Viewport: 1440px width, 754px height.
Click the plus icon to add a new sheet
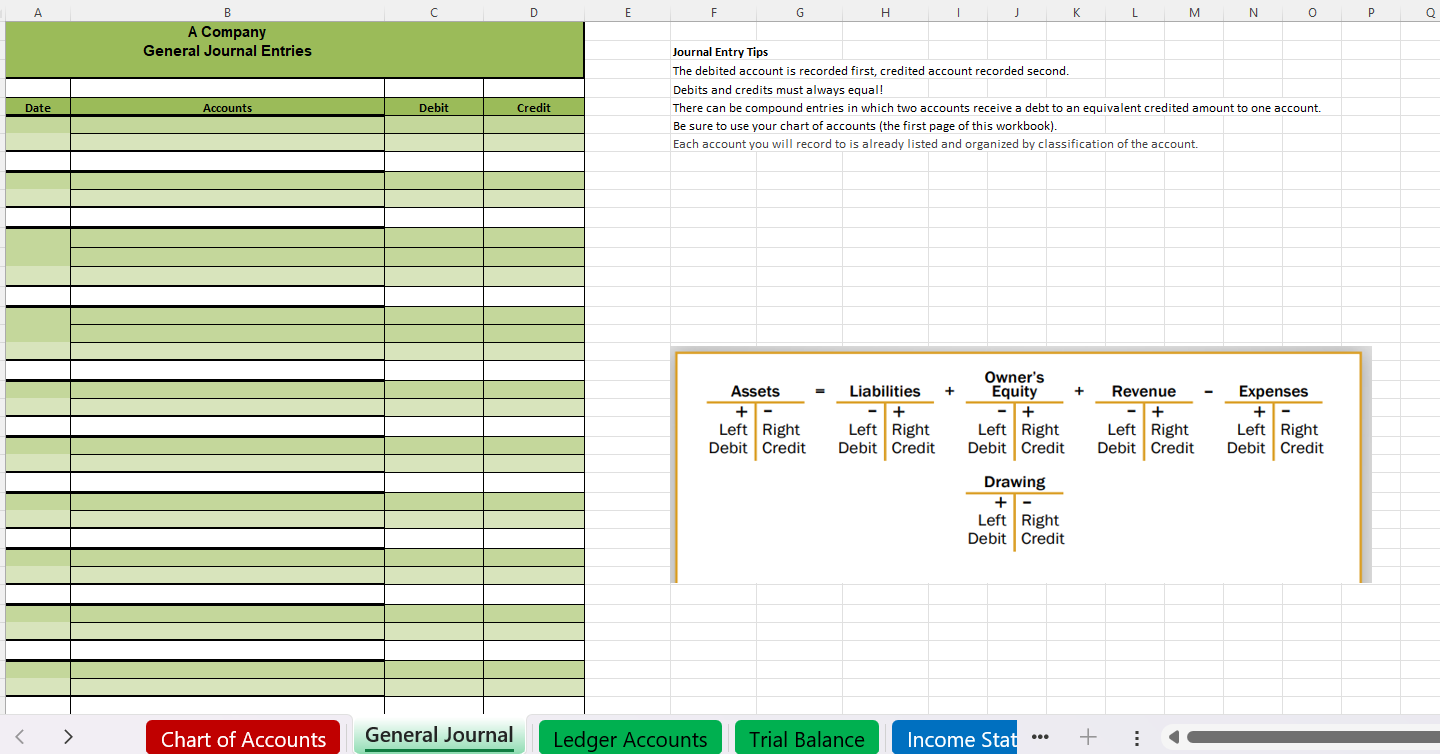1087,737
